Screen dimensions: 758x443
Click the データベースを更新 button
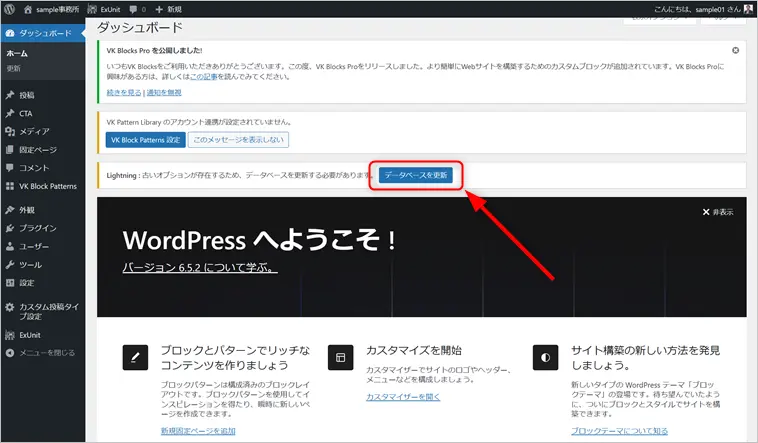tap(418, 175)
